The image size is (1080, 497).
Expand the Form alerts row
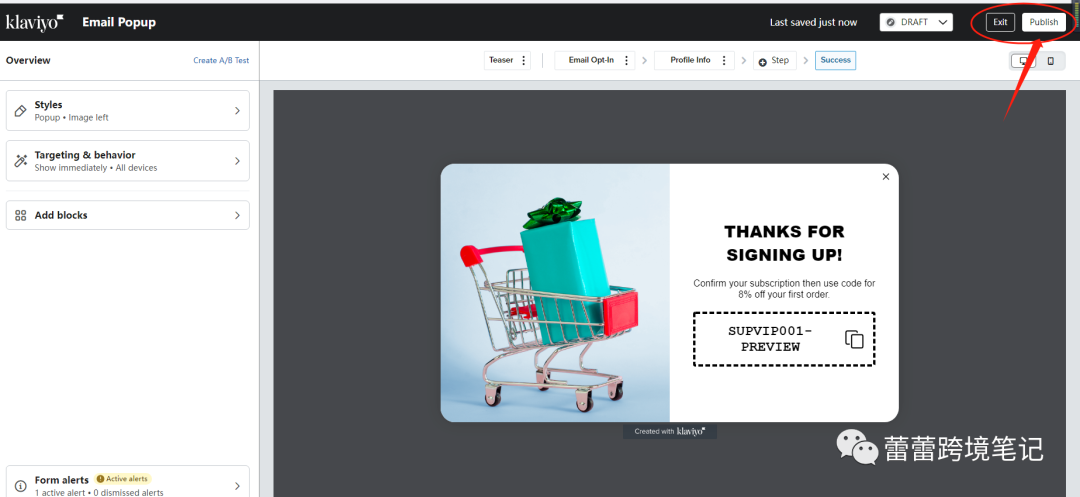[x=127, y=482]
